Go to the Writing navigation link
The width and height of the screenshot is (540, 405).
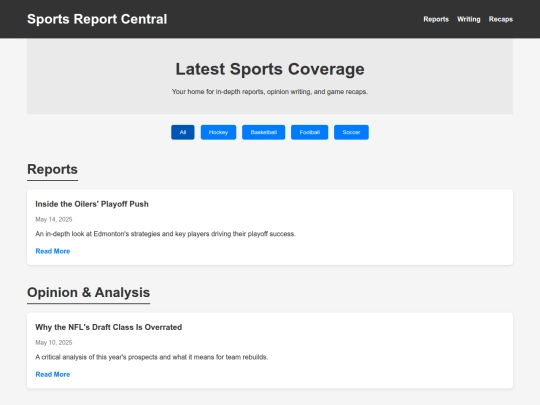[469, 19]
